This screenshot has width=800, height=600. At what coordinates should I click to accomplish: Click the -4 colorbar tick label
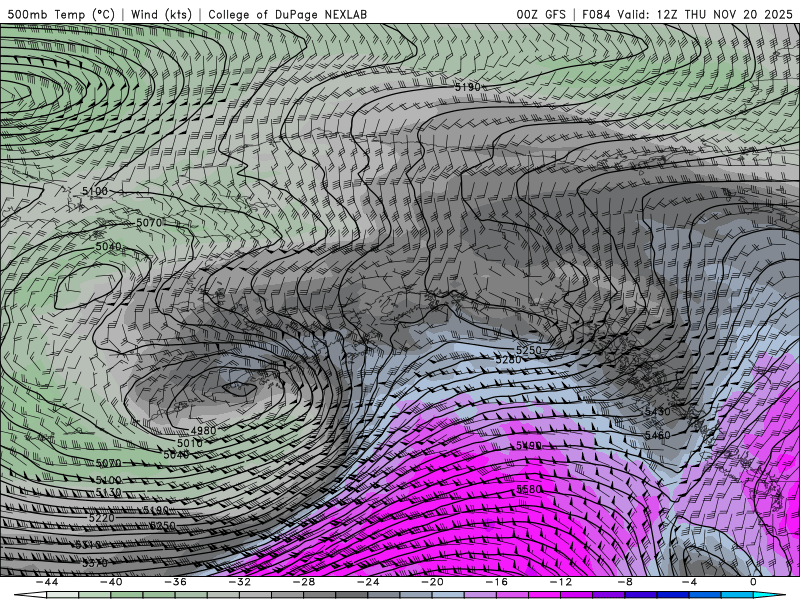click(689, 582)
